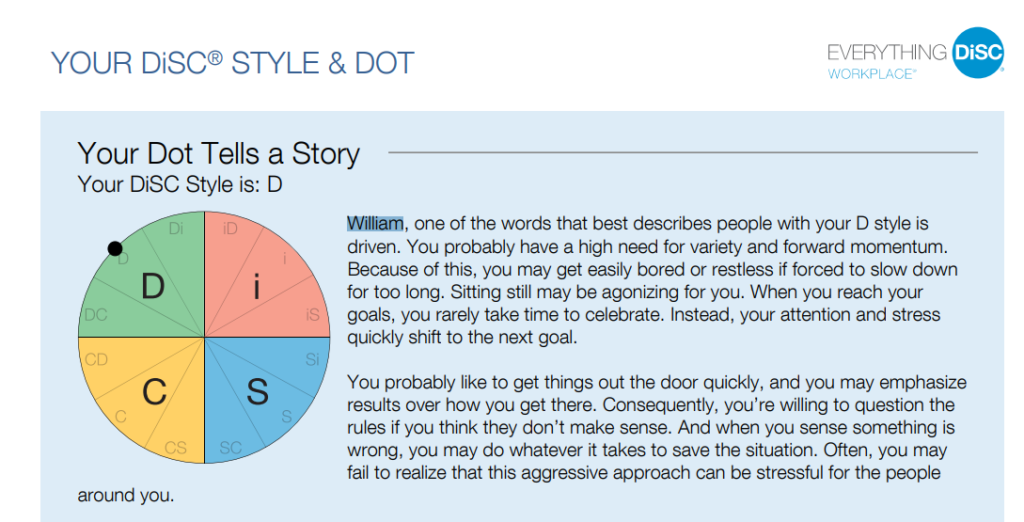This screenshot has width=1024, height=522.
Task: Click the CD segment label on the wheel
Action: coord(96,360)
